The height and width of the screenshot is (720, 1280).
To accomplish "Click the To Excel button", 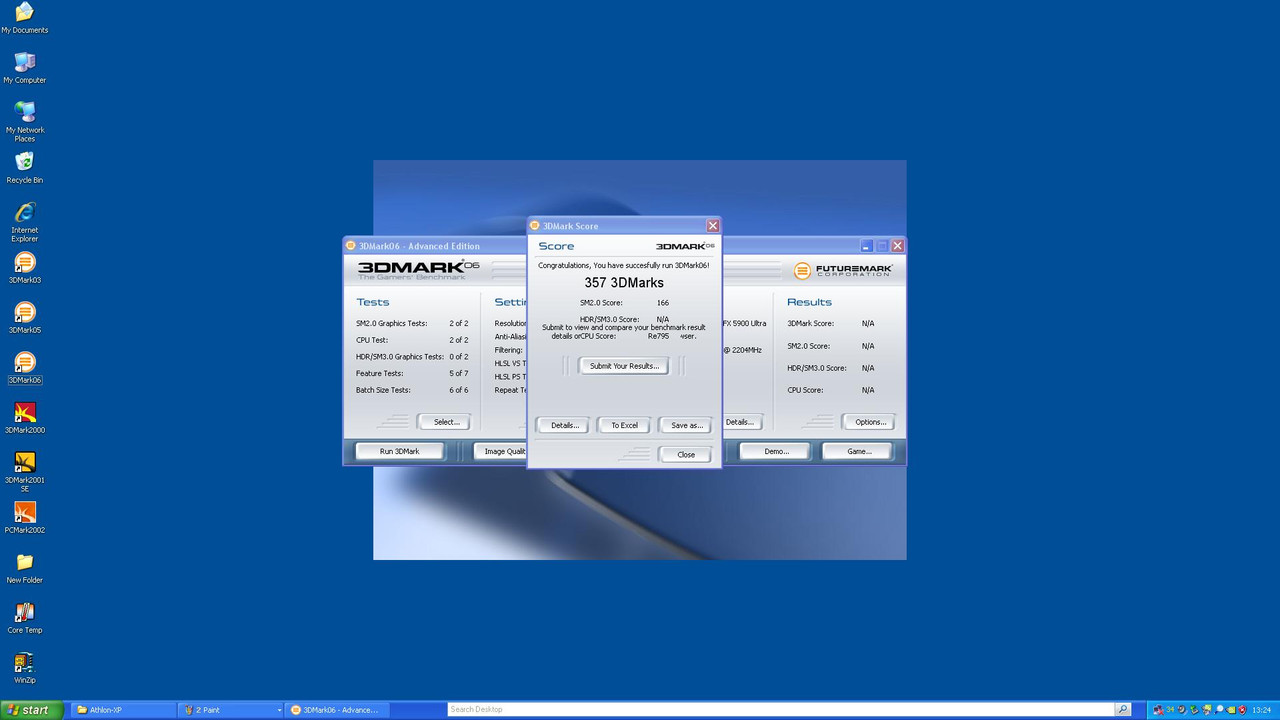I will tap(624, 425).
